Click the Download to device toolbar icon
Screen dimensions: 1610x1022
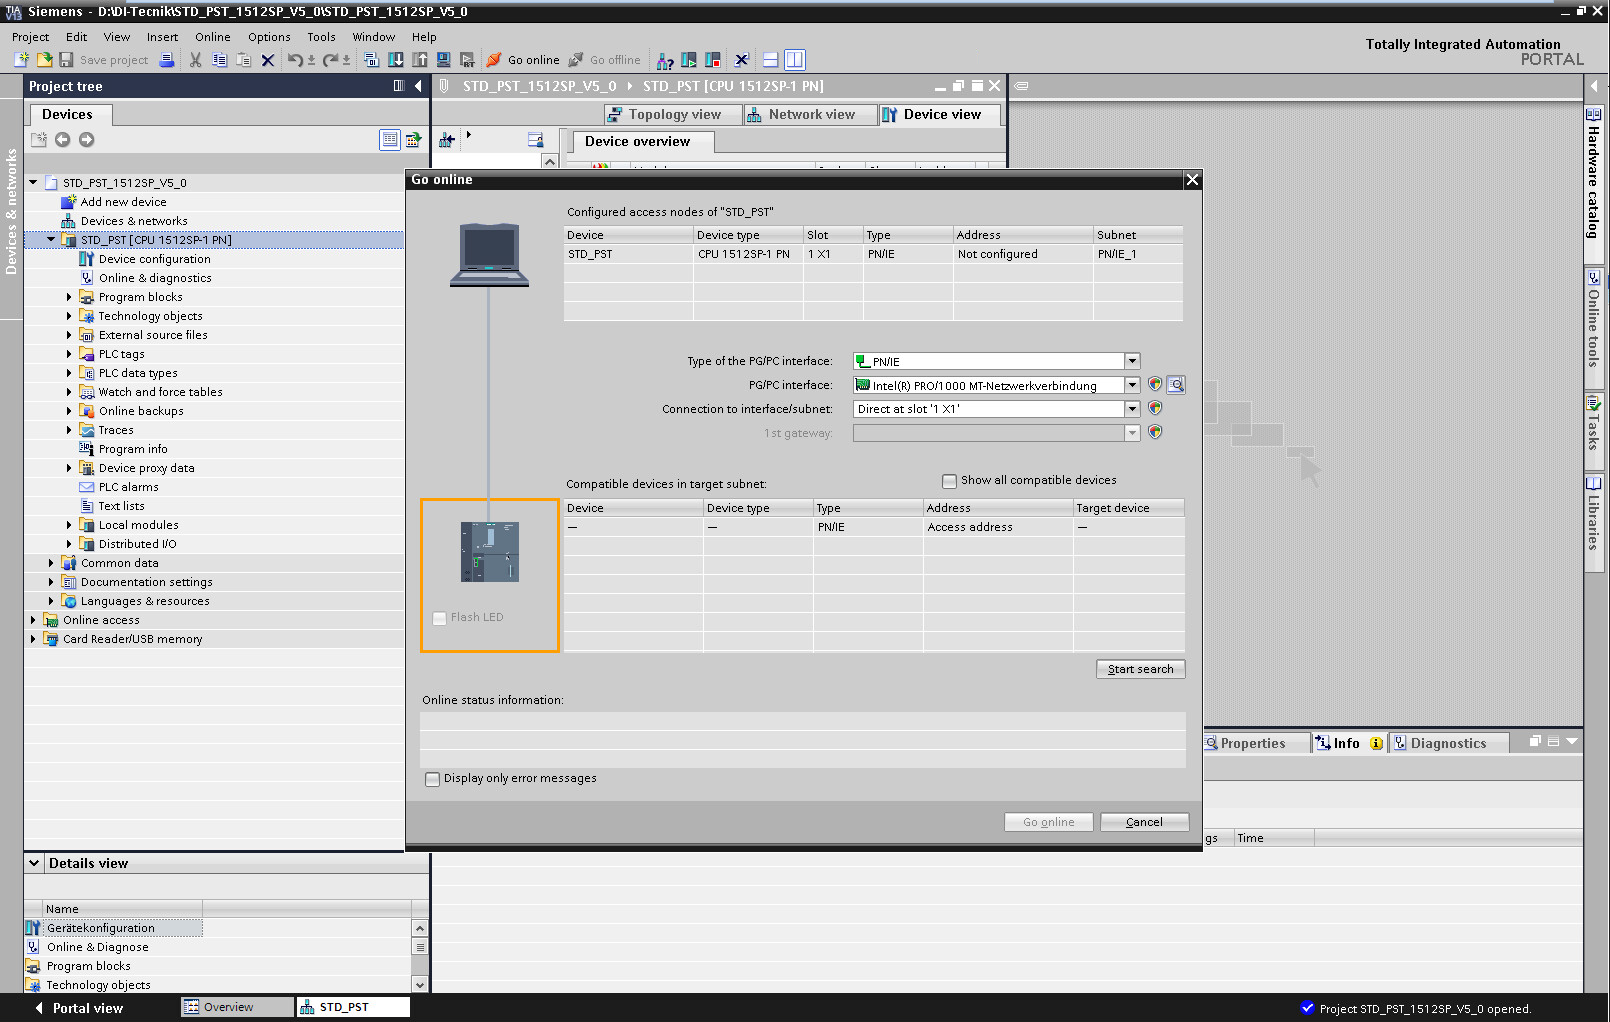pos(396,60)
